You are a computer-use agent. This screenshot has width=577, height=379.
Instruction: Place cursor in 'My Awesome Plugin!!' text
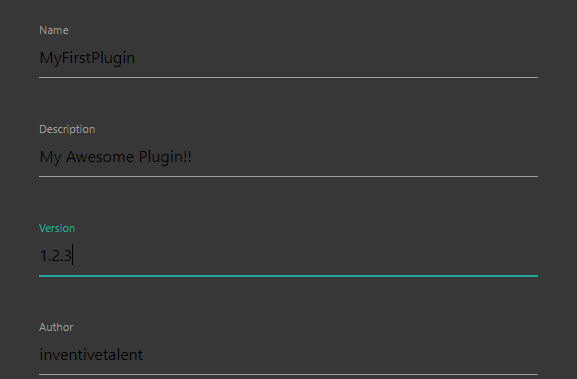(x=116, y=157)
